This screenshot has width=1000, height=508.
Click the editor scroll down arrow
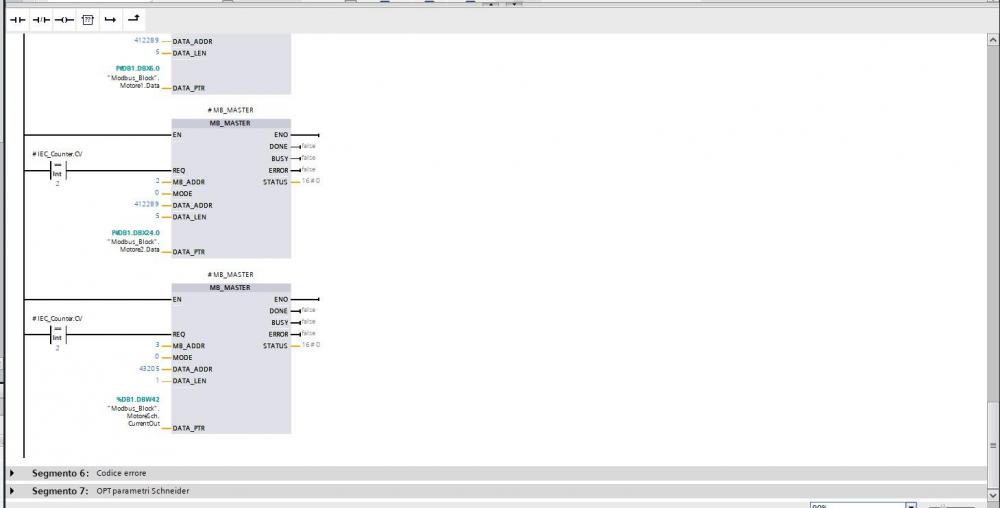pyautogui.click(x=993, y=494)
